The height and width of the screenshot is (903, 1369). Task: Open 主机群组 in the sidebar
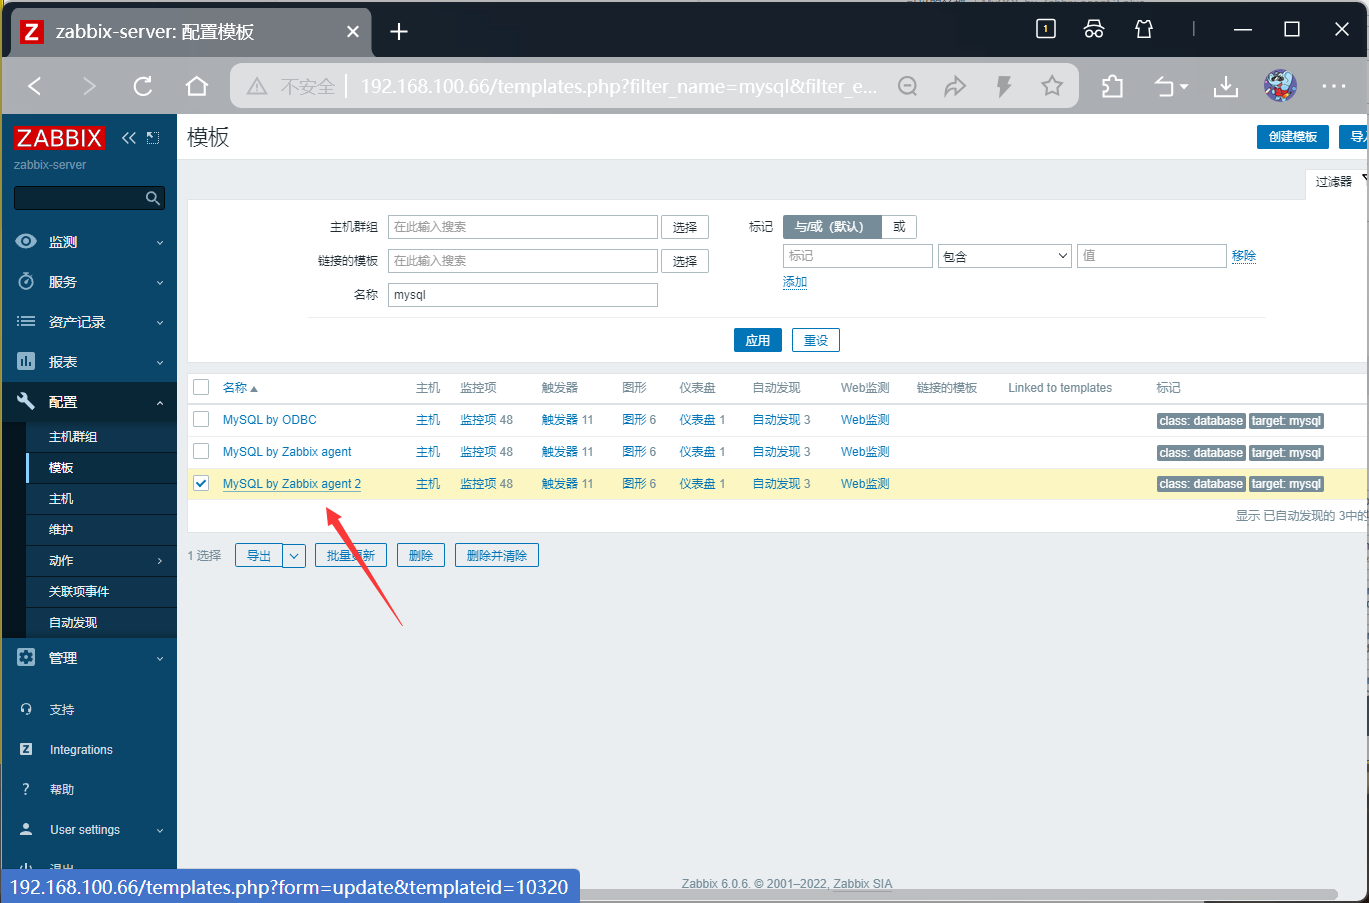[101, 437]
